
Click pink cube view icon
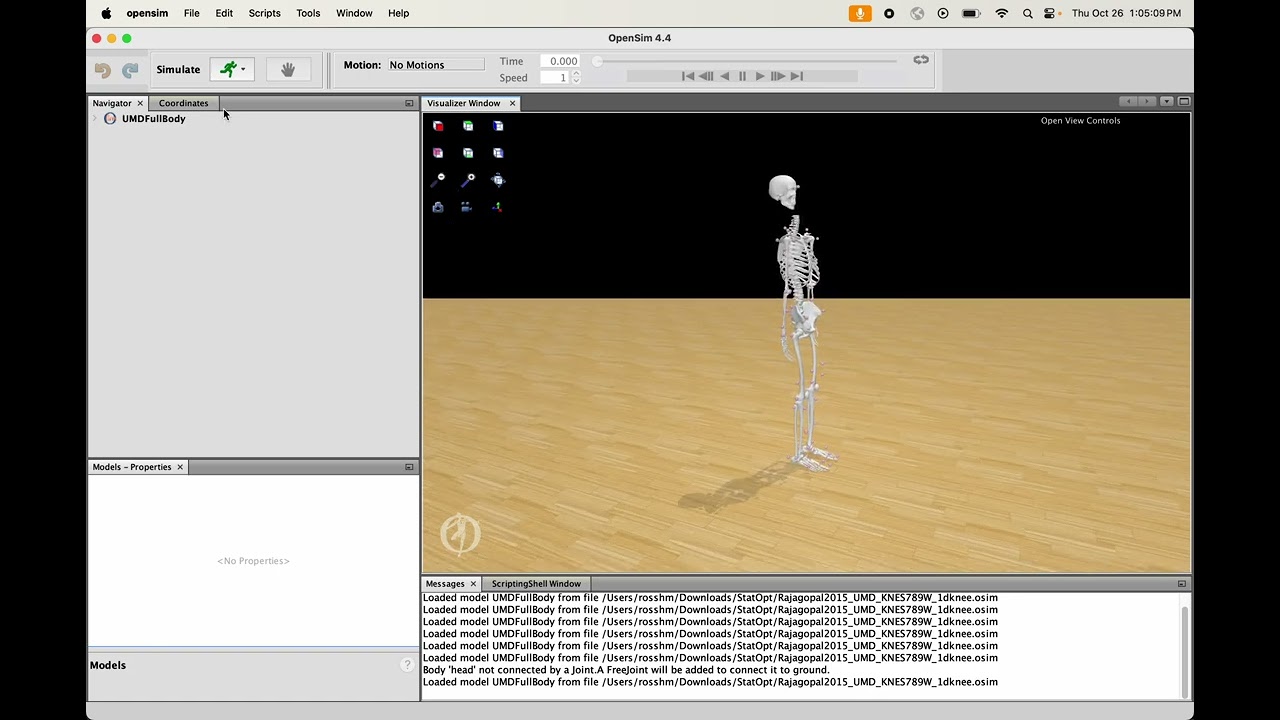pyautogui.click(x=438, y=153)
